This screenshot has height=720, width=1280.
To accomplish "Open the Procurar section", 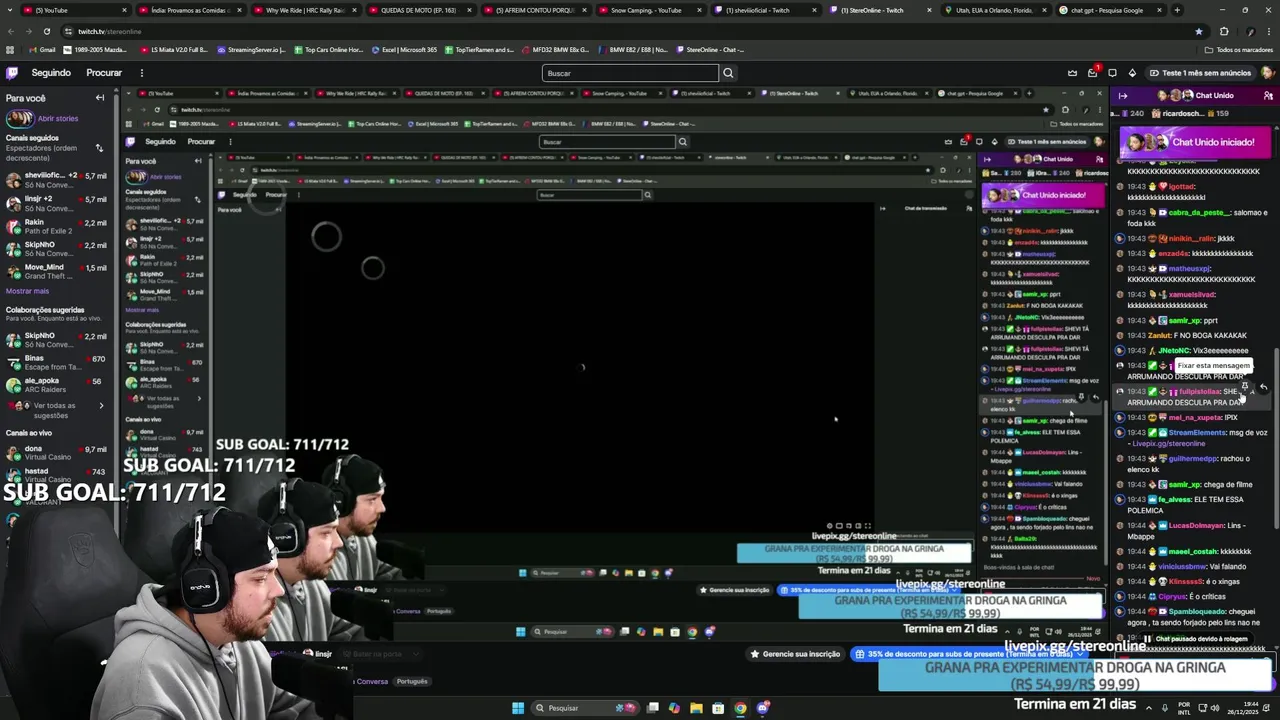I will point(104,73).
